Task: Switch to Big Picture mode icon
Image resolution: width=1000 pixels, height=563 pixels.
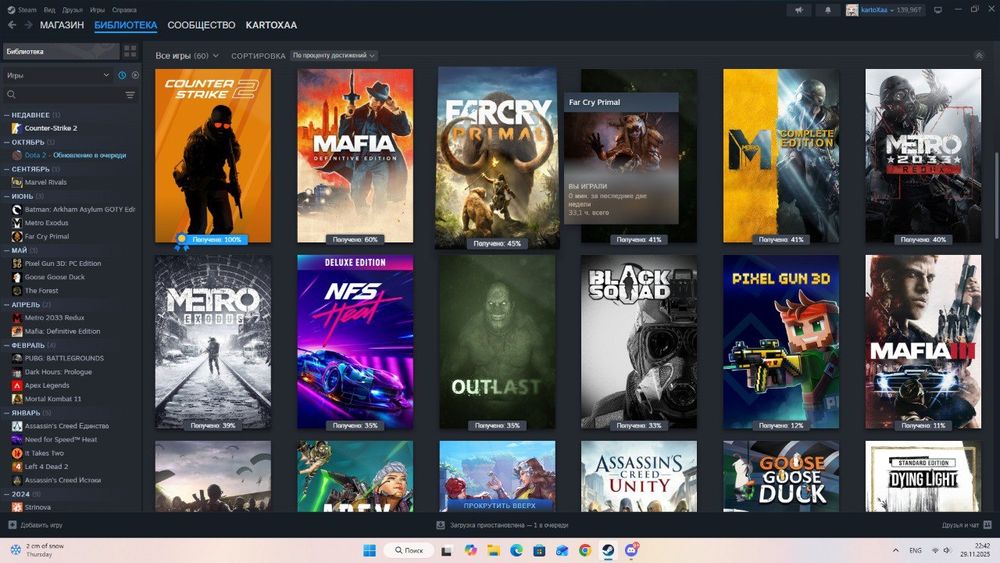Action: click(938, 10)
